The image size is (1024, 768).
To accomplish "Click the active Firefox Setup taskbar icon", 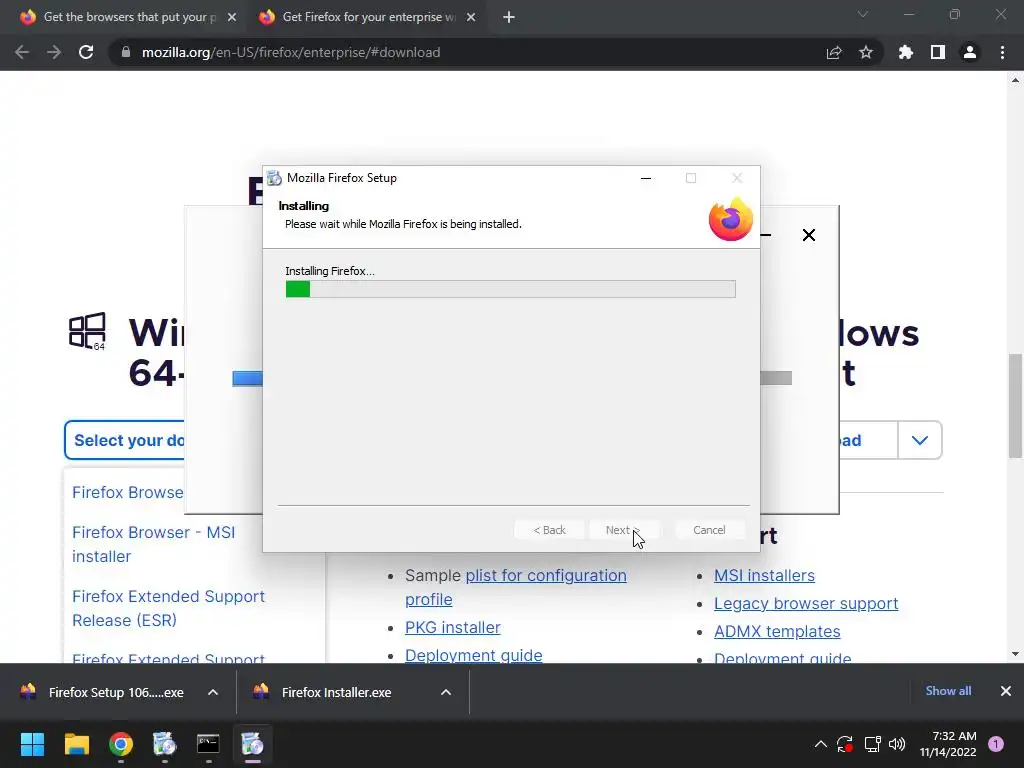I will click(x=252, y=744).
